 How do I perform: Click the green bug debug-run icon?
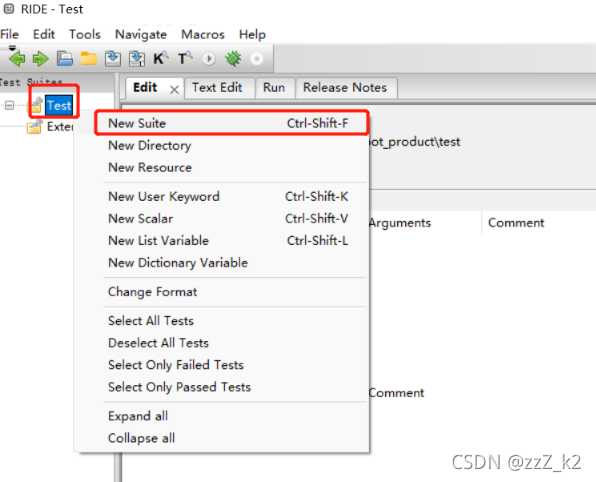point(233,59)
